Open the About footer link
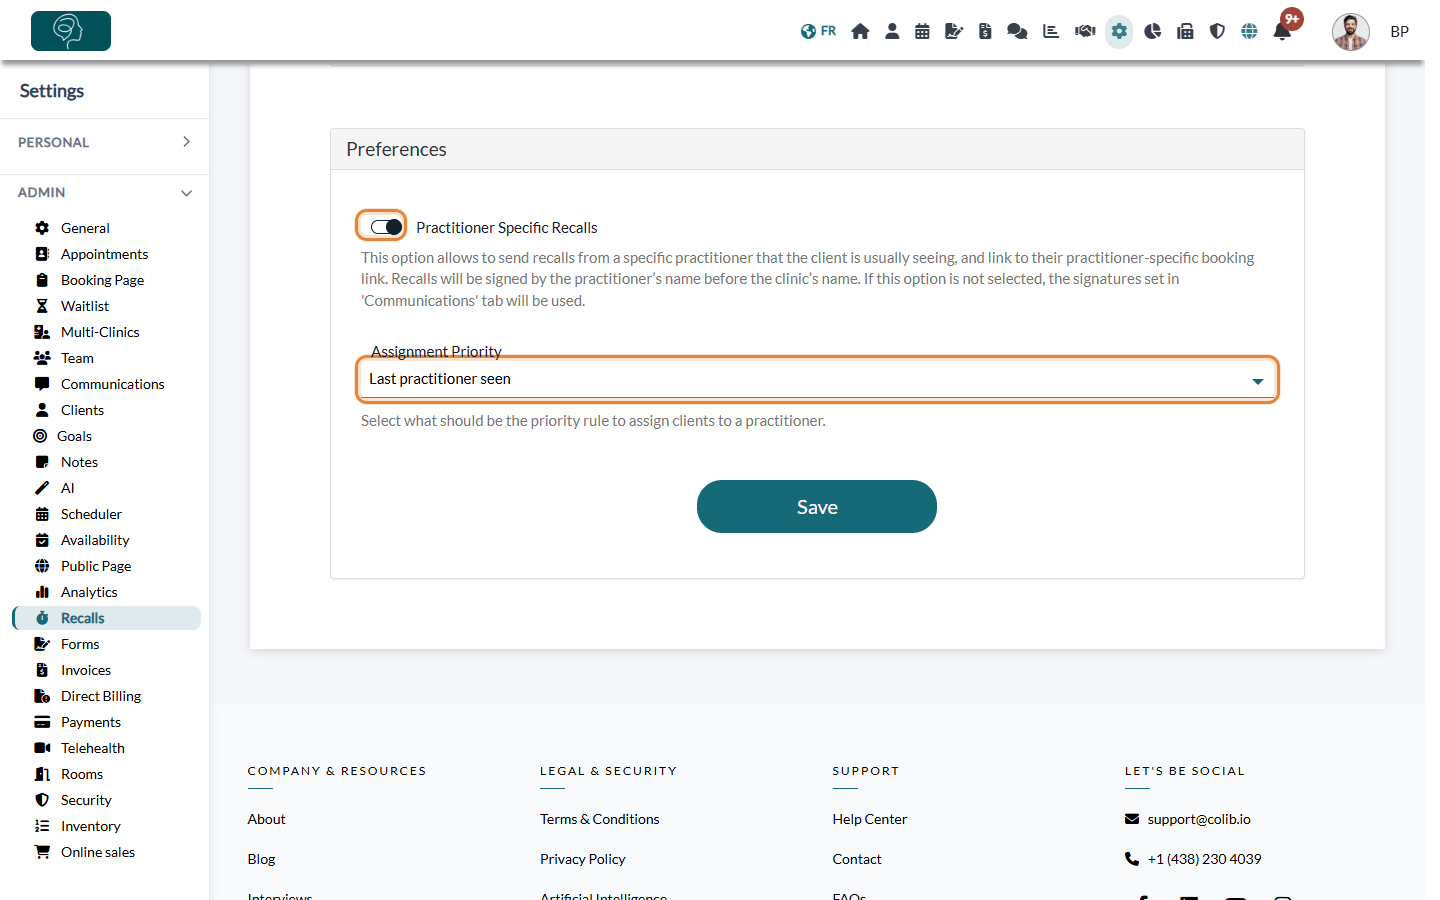Screen dimensions: 1440x900 (x=267, y=819)
